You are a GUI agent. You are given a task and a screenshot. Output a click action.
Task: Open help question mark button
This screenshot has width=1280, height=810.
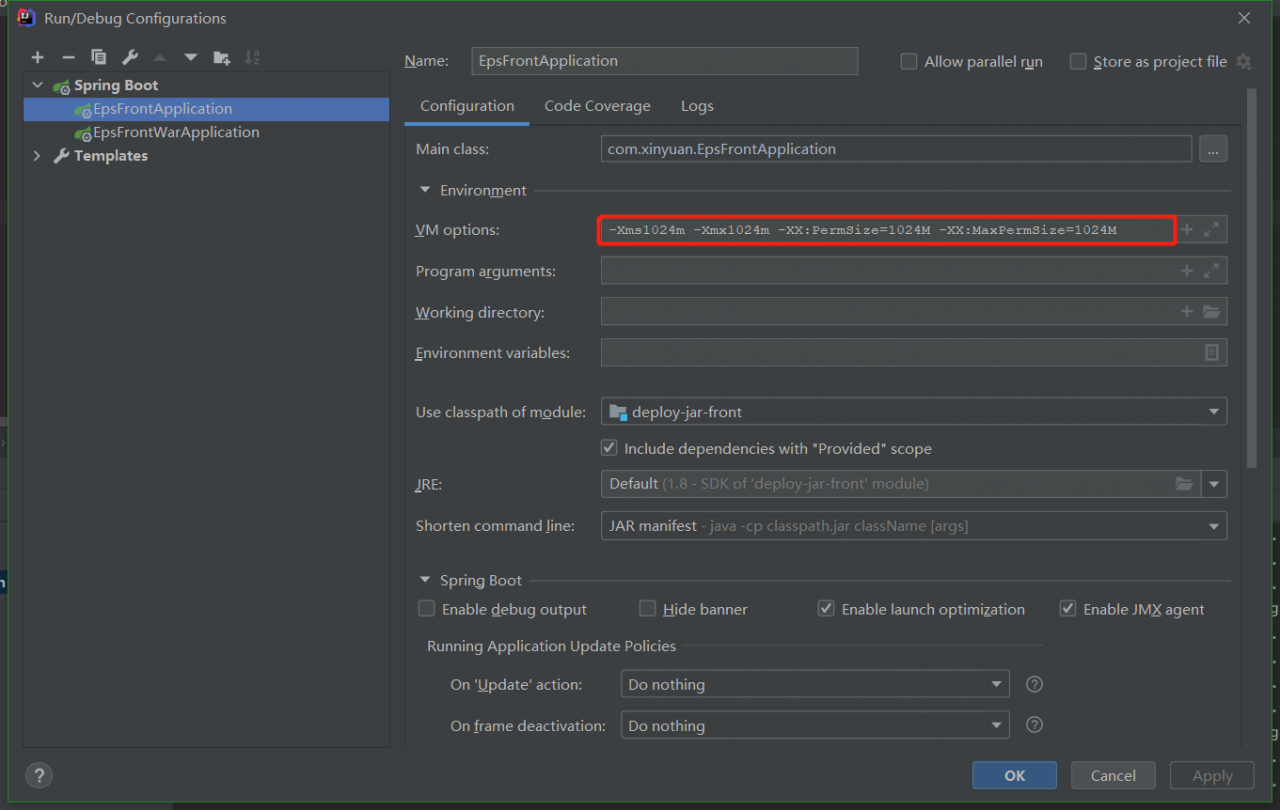tap(39, 775)
